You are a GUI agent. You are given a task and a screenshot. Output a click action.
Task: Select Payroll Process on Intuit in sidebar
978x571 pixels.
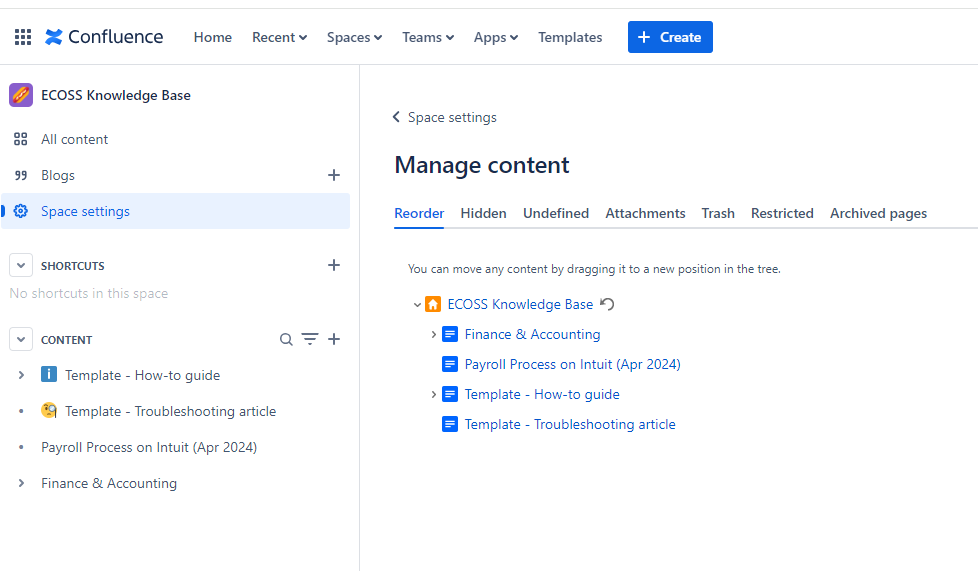149,447
